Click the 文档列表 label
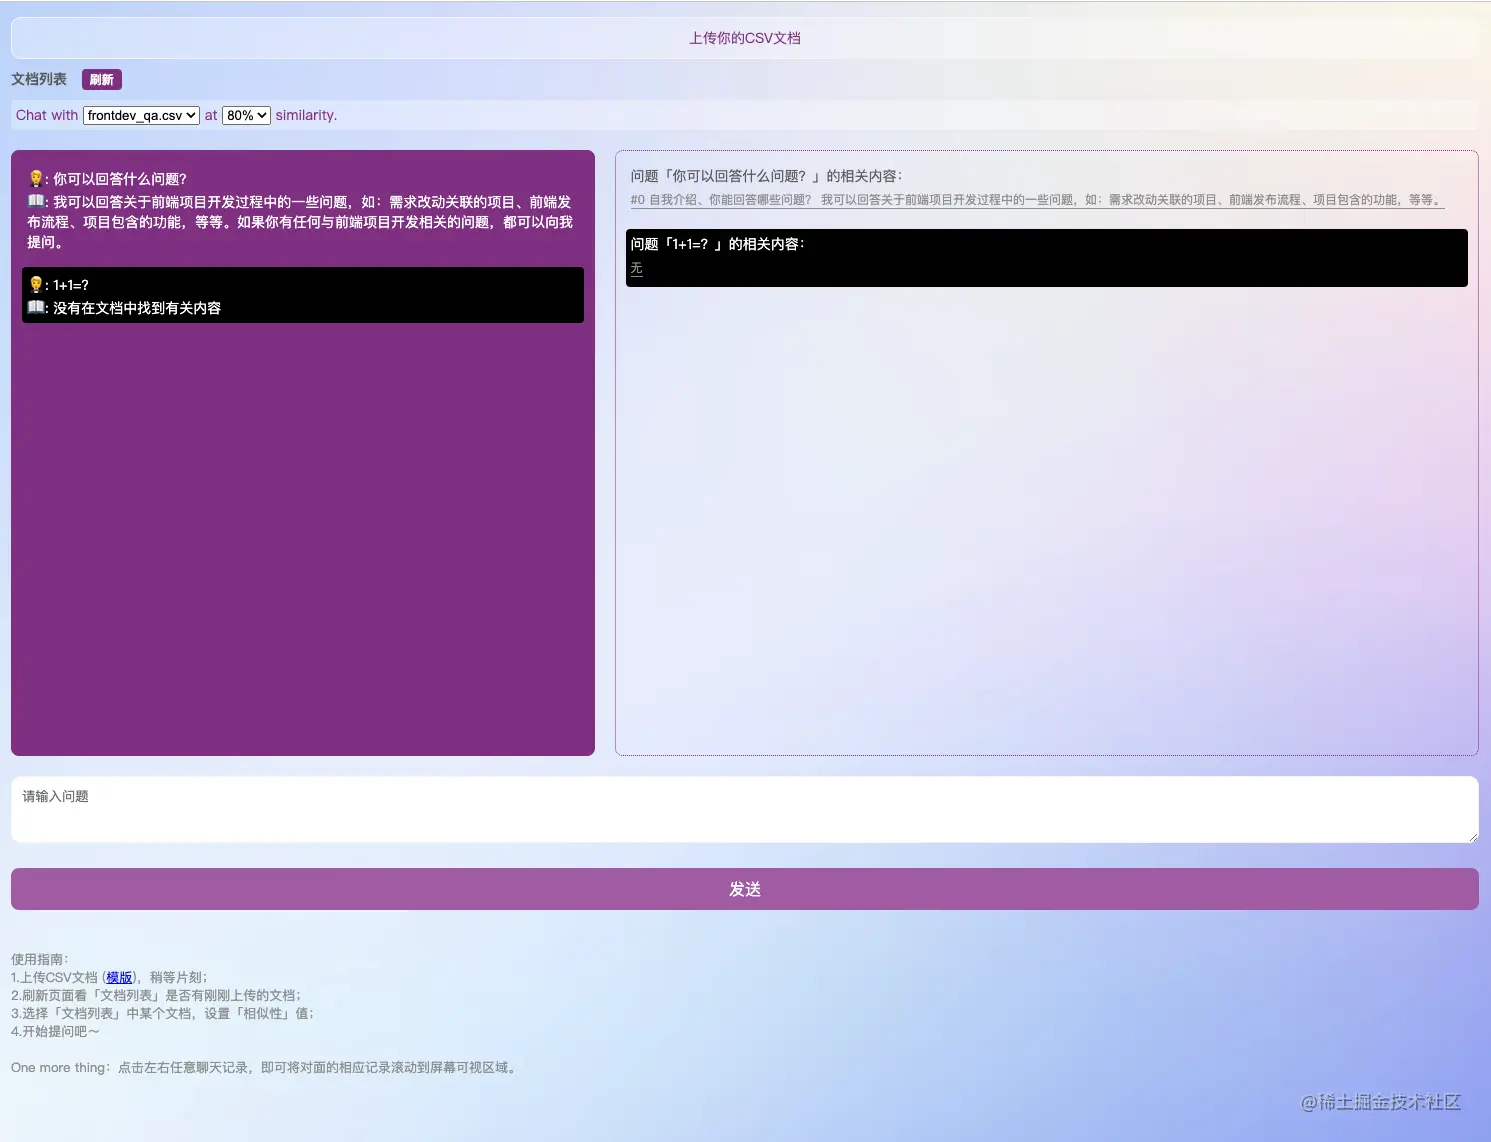This screenshot has width=1491, height=1142. [x=39, y=79]
